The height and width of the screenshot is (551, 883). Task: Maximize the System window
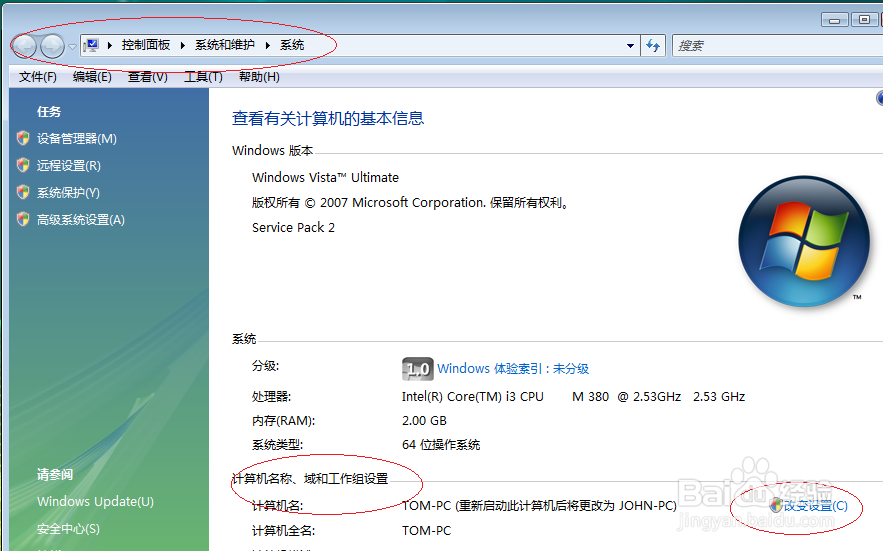click(x=864, y=20)
